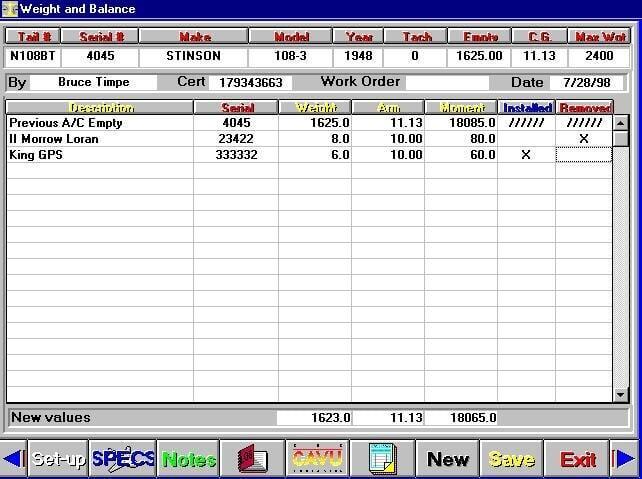Click the red Exit button

578,459
